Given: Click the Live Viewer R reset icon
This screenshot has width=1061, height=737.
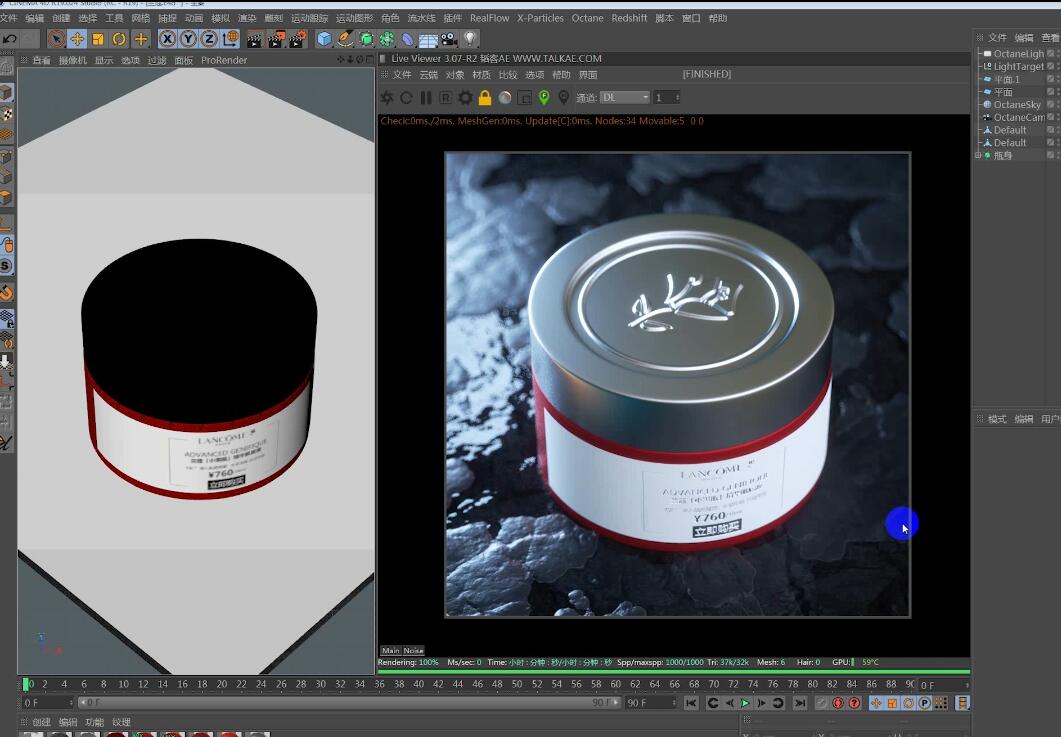Looking at the screenshot, I should click(445, 97).
